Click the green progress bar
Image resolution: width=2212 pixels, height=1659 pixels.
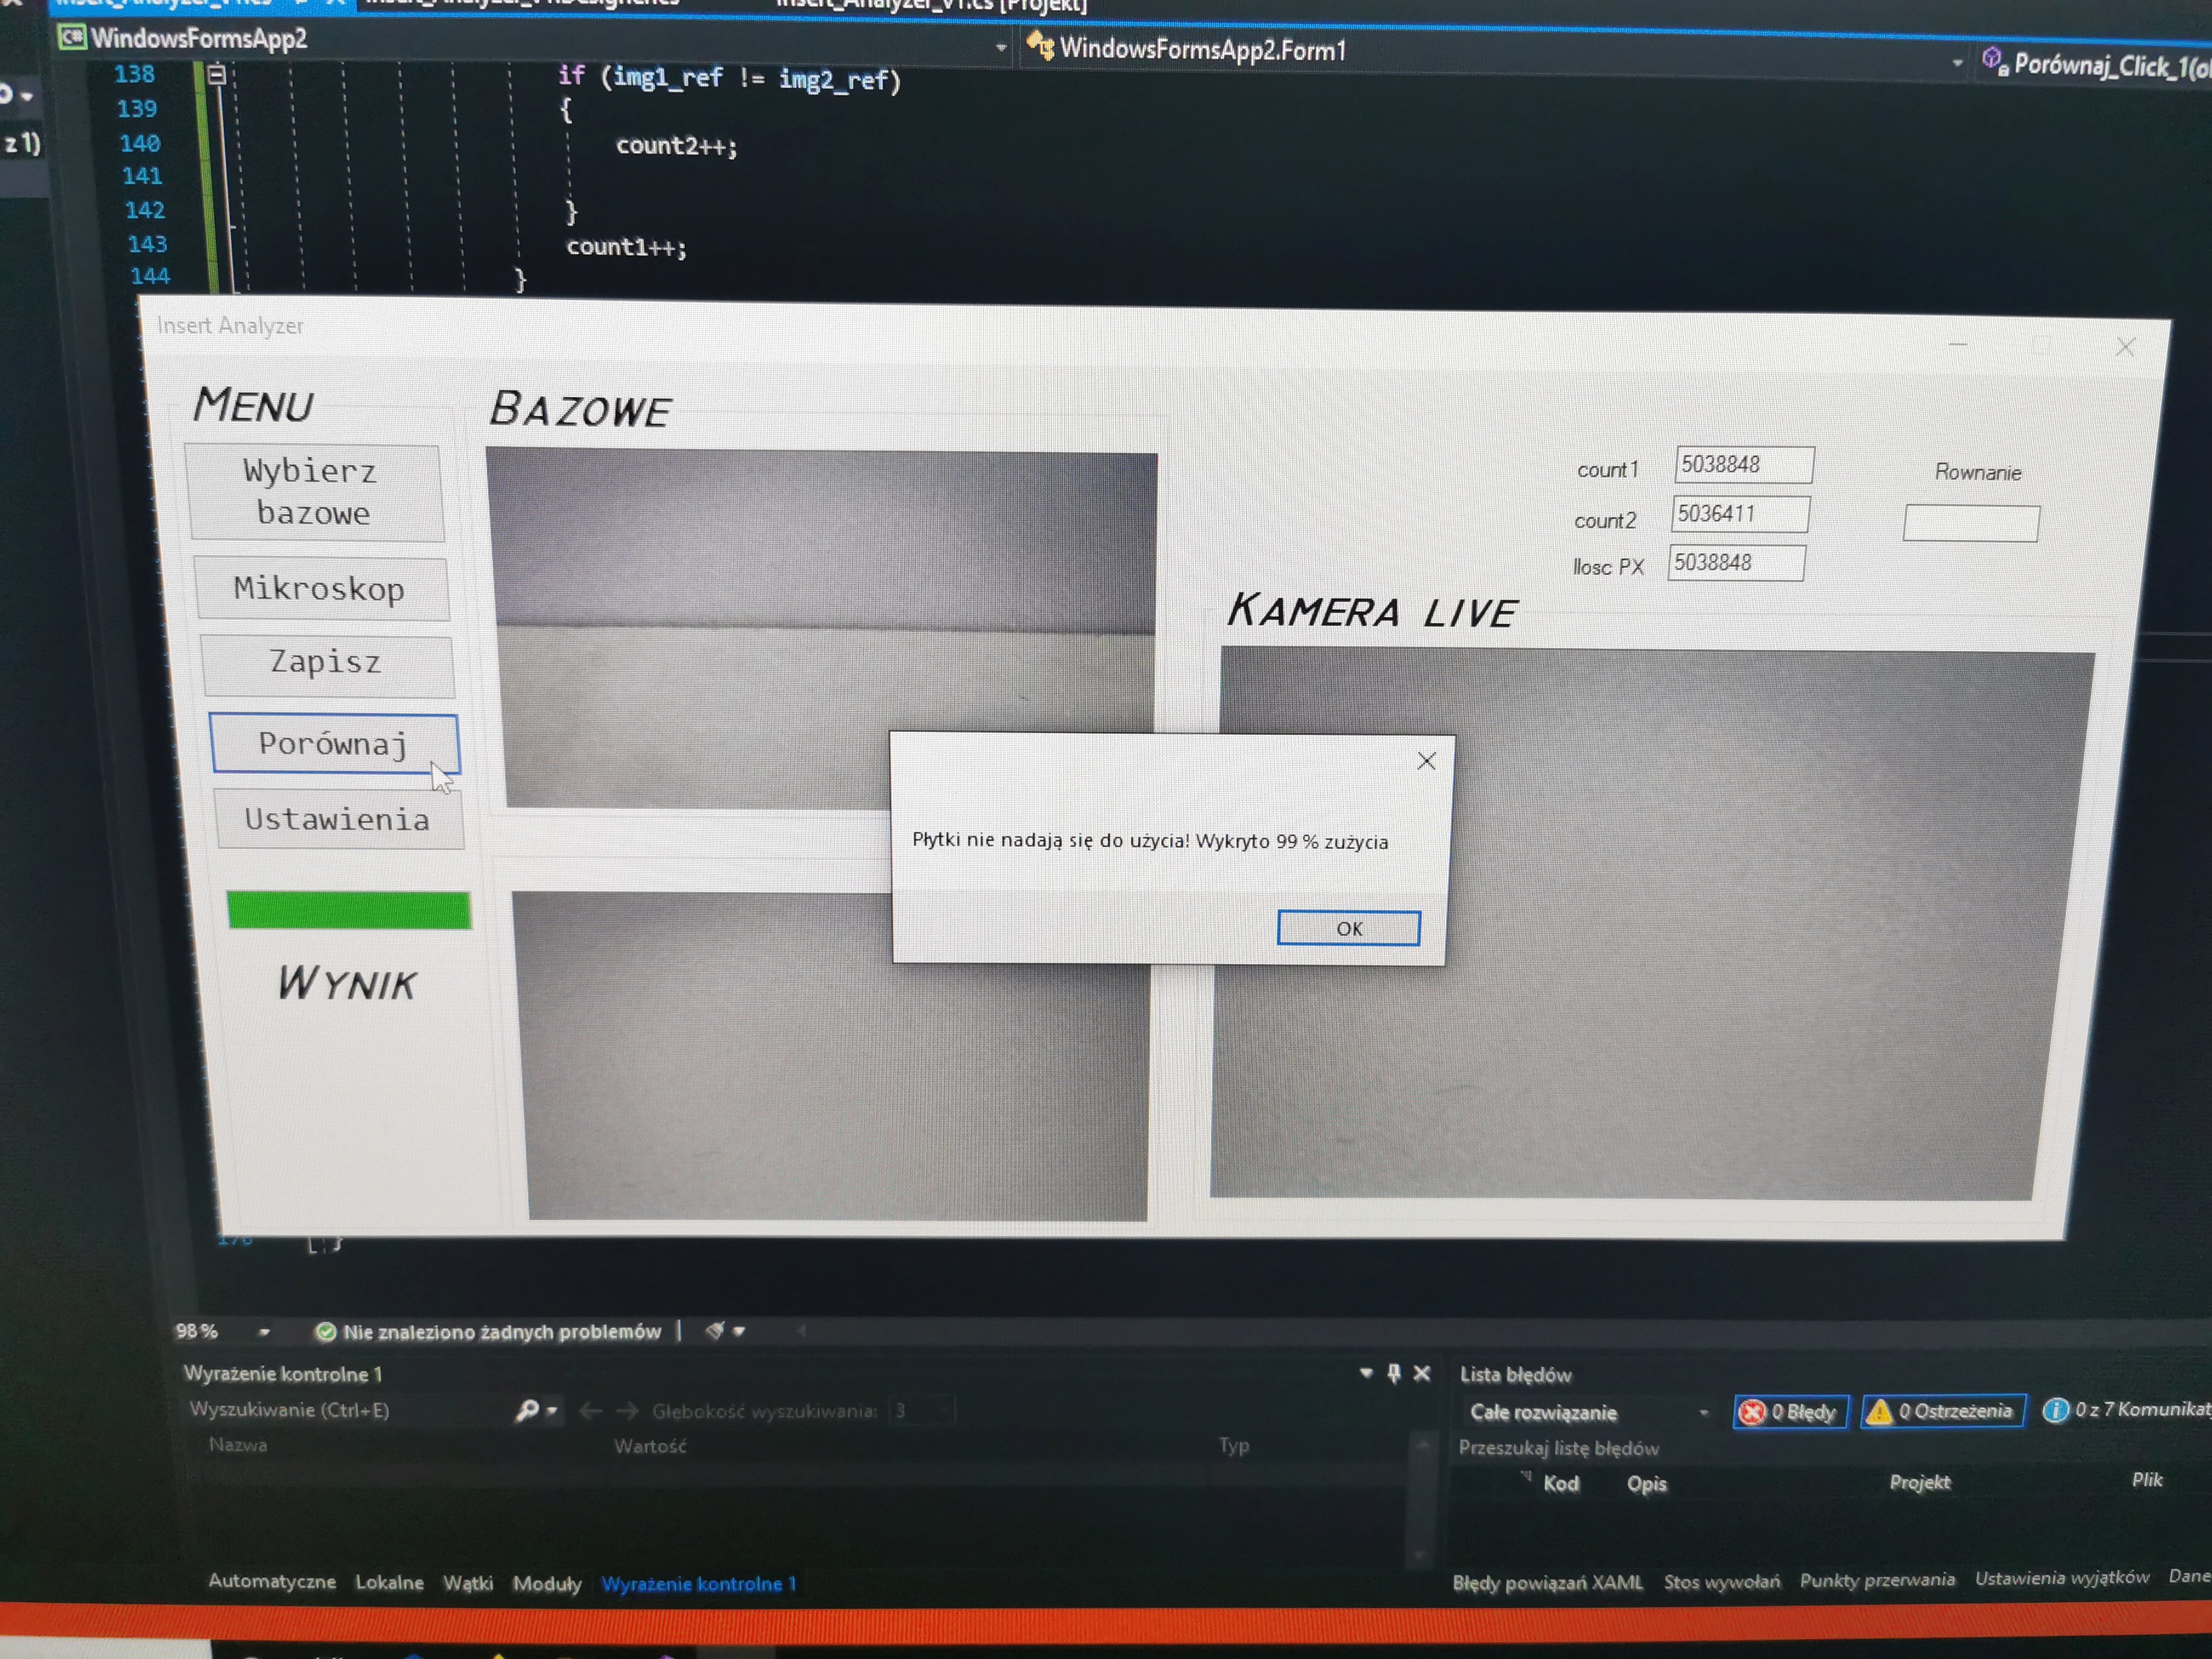(x=348, y=910)
